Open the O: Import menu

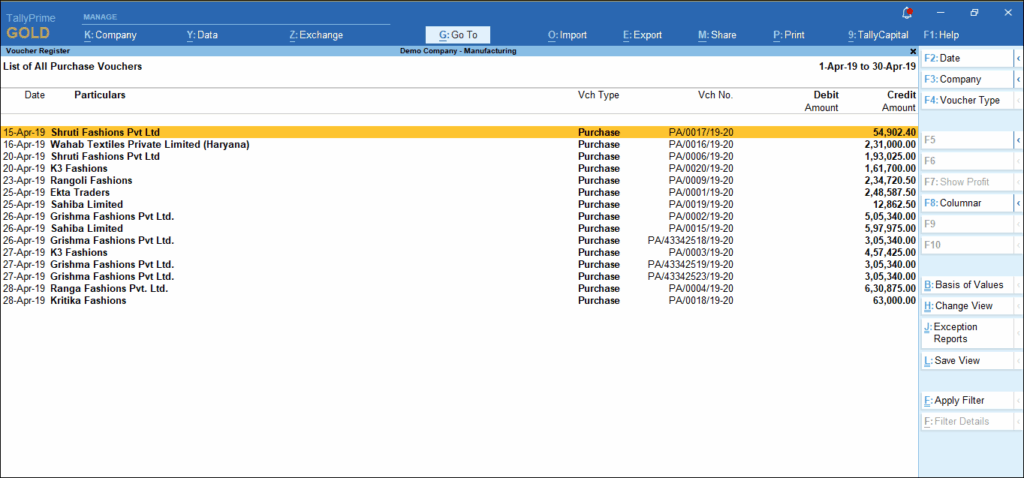point(567,35)
